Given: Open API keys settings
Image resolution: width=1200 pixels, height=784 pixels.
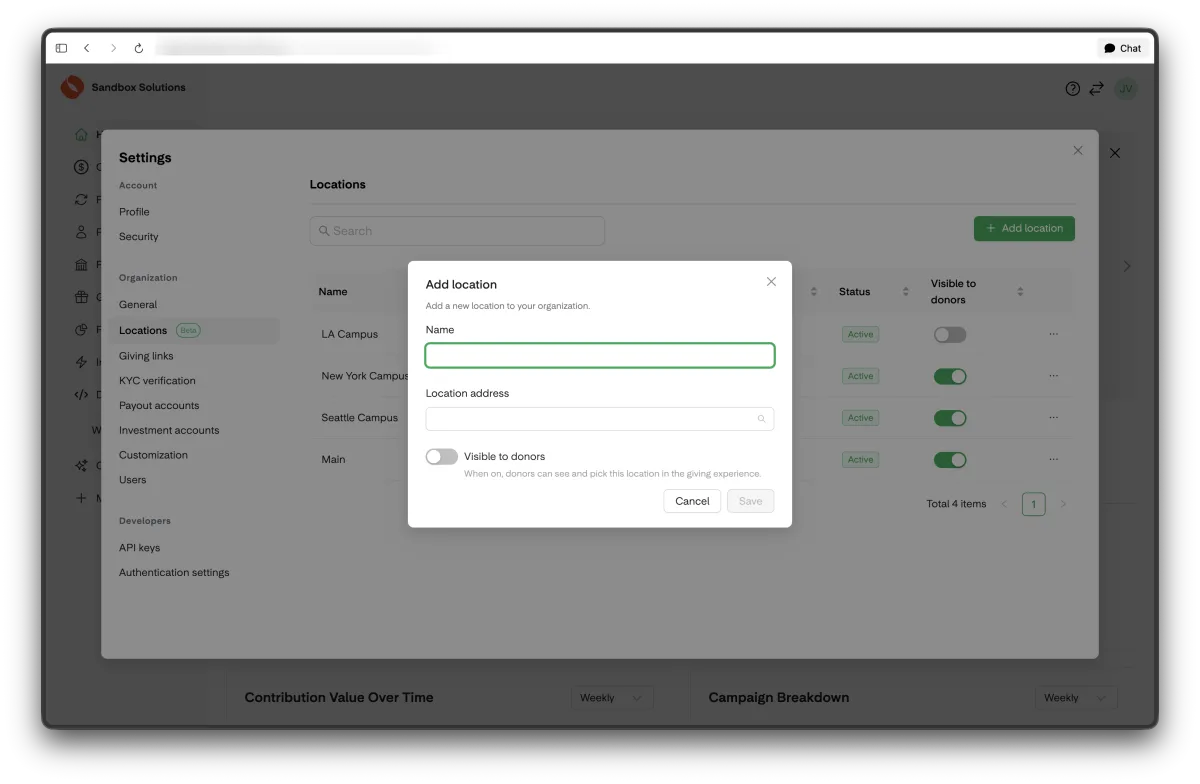Looking at the screenshot, I should pyautogui.click(x=139, y=548).
